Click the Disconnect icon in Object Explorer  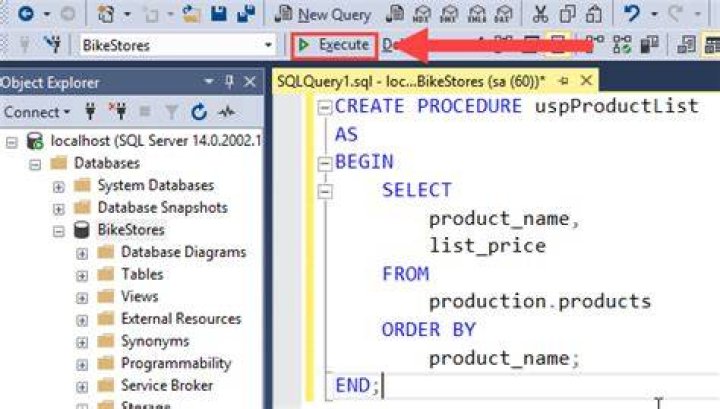pos(118,112)
